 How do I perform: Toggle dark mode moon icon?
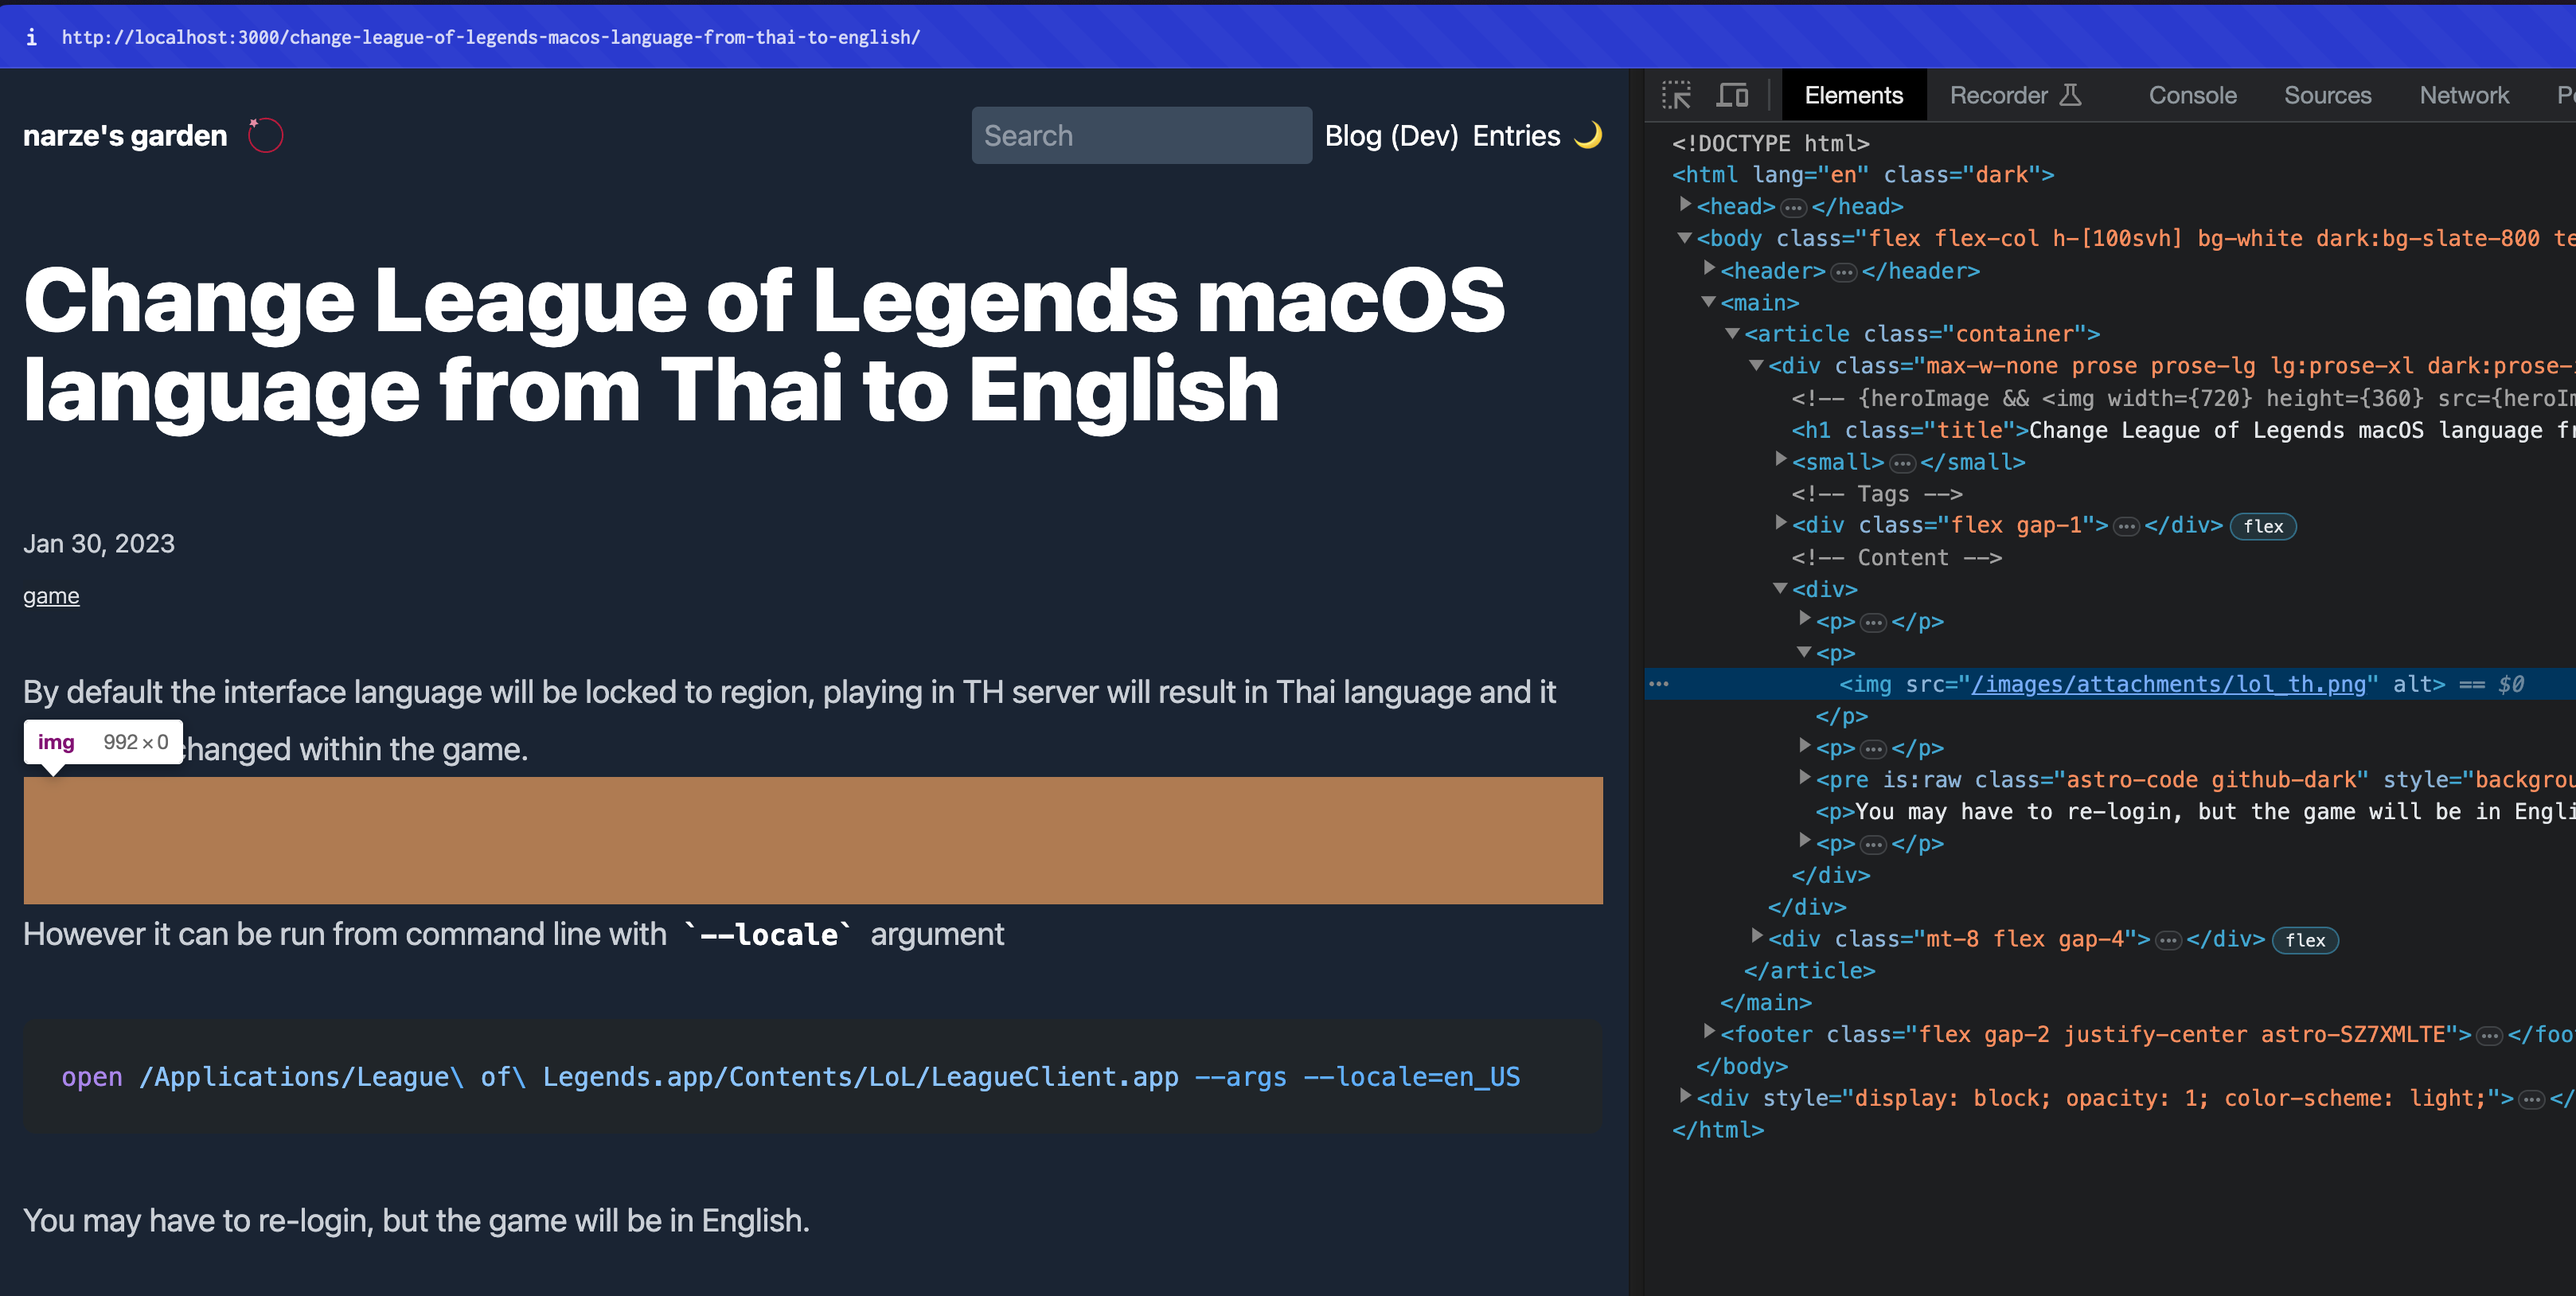click(x=1588, y=135)
